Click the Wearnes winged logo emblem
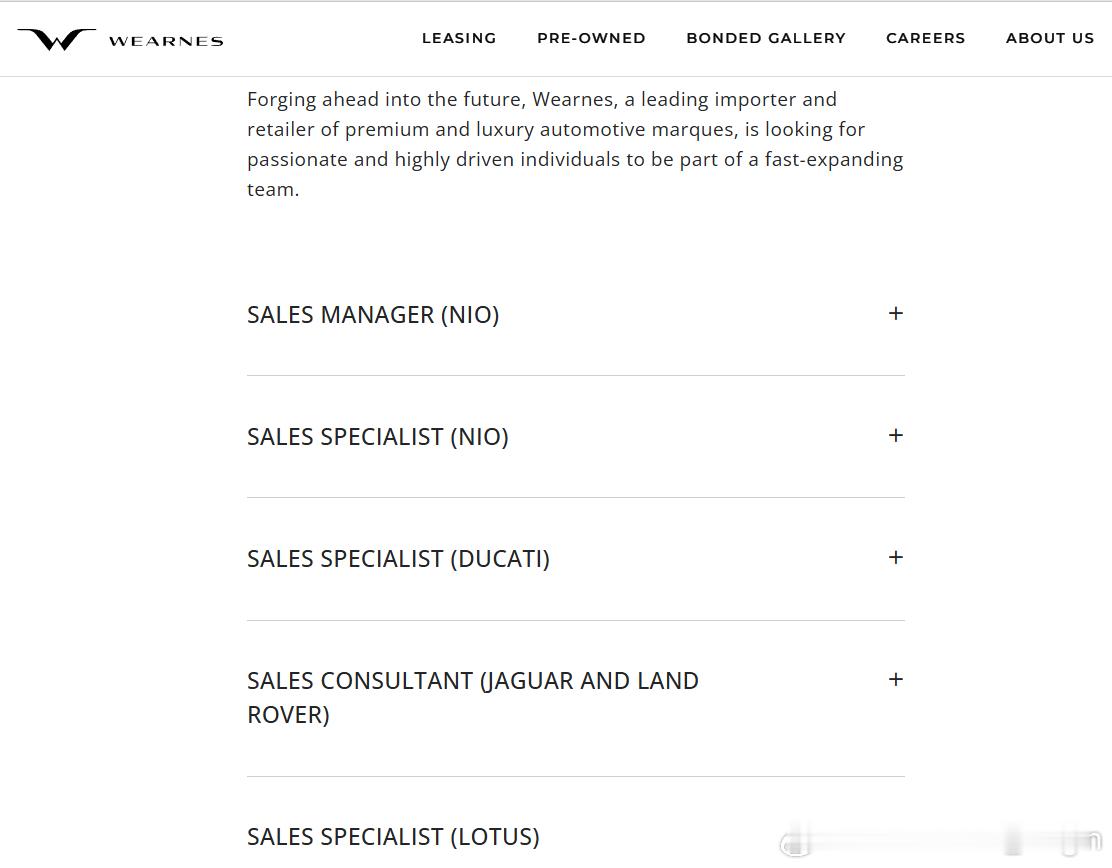 (56, 40)
